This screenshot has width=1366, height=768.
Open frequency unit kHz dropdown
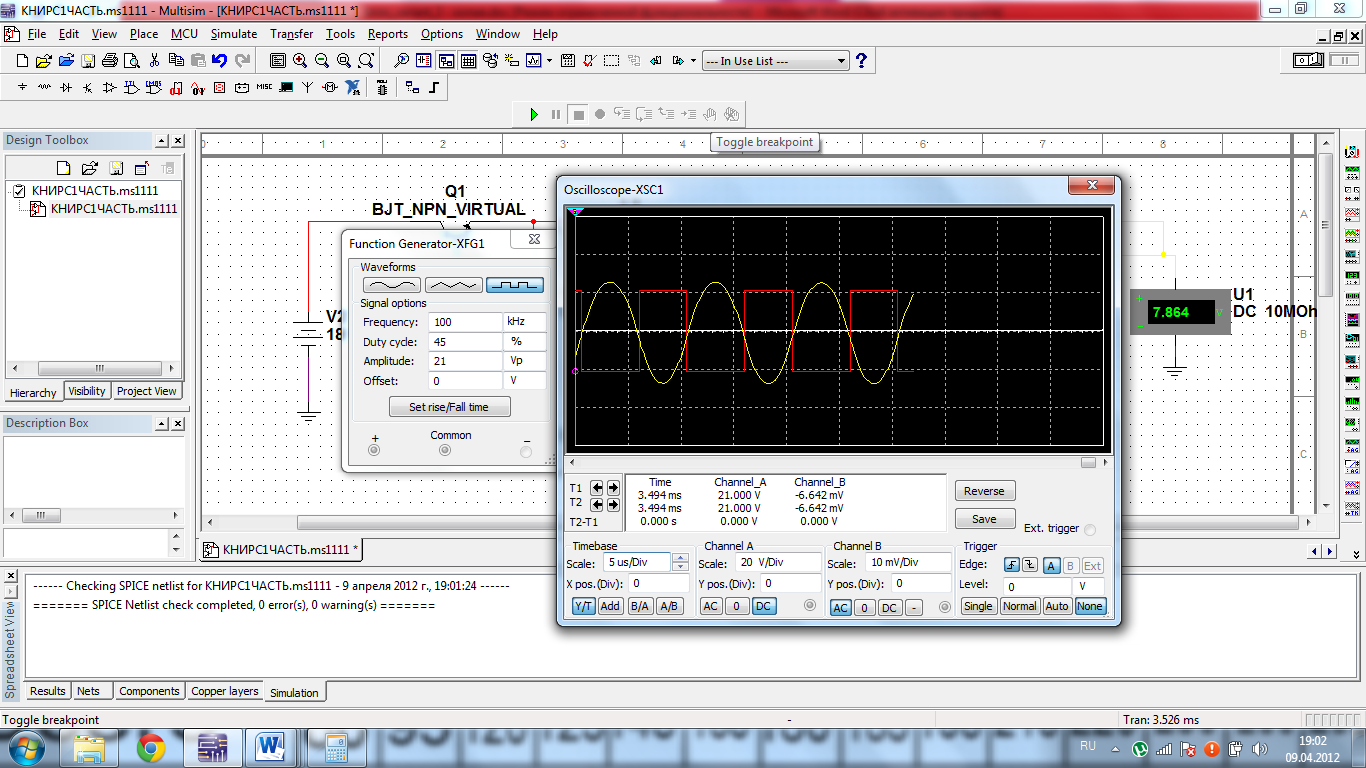[525, 322]
